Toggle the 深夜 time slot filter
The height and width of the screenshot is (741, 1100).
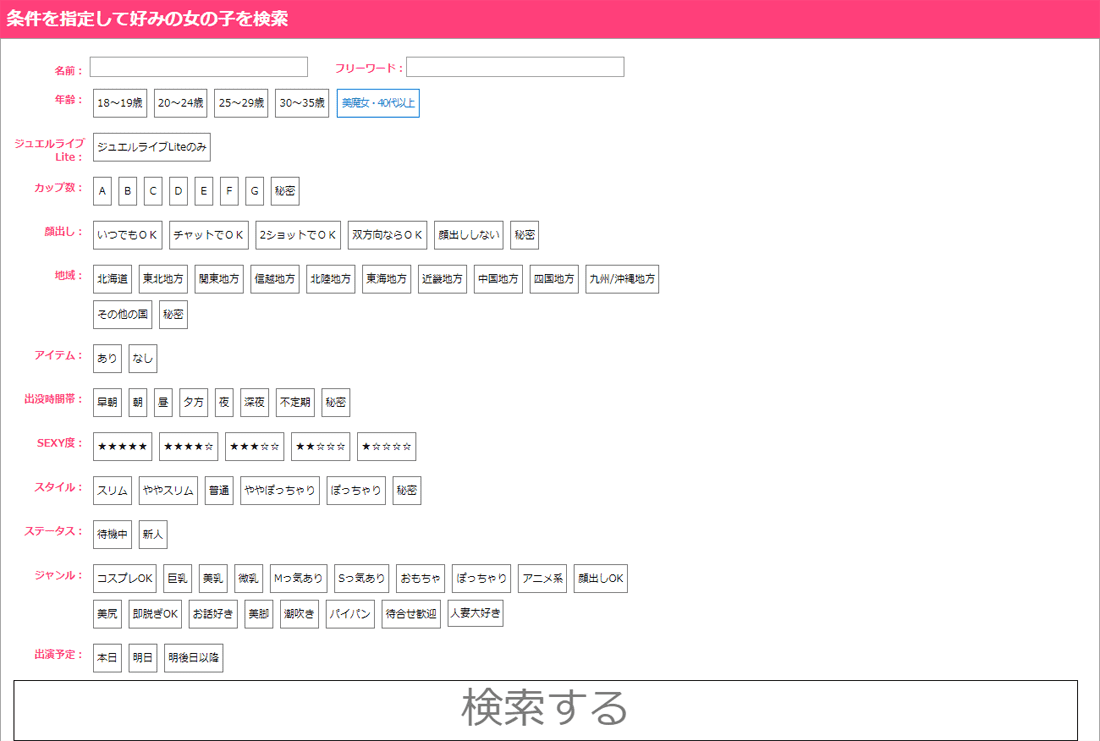click(255, 403)
